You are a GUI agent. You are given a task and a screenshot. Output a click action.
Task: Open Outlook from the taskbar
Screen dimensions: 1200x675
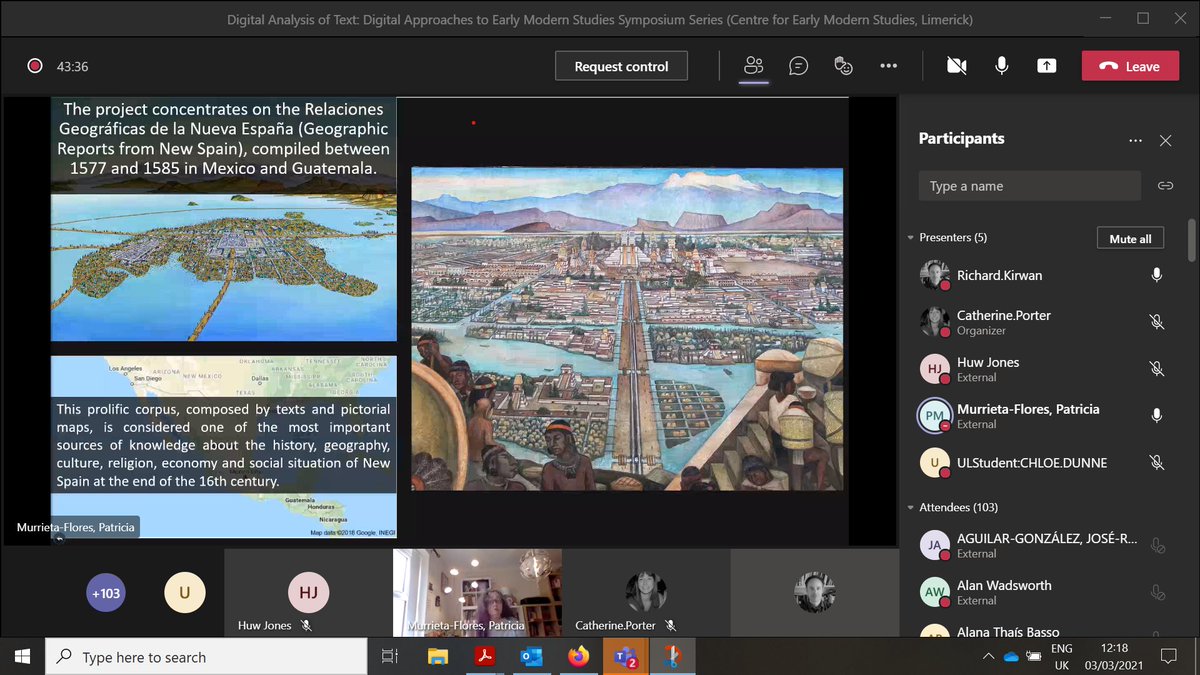click(x=532, y=657)
